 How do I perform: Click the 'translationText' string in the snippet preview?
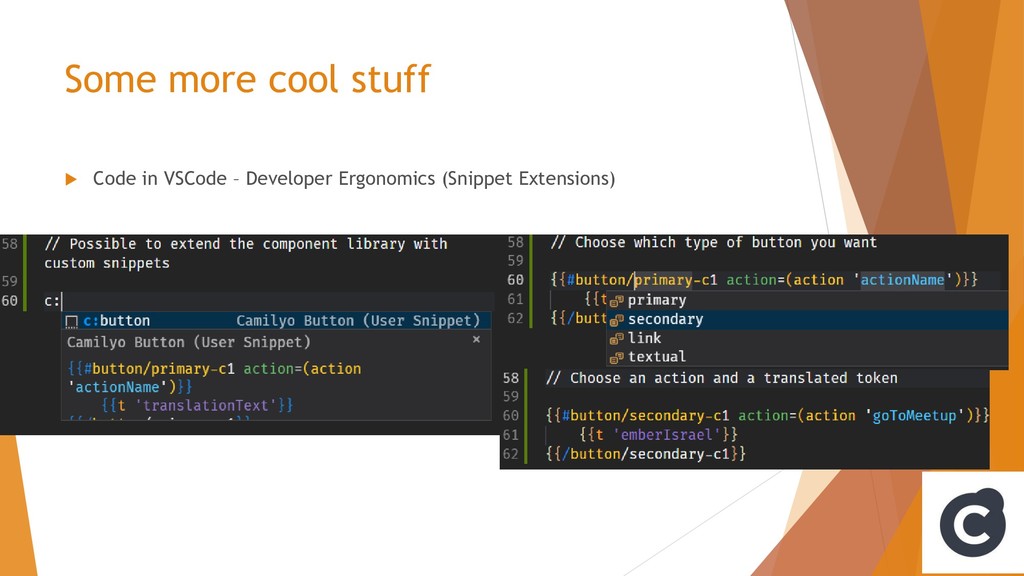[x=205, y=406]
